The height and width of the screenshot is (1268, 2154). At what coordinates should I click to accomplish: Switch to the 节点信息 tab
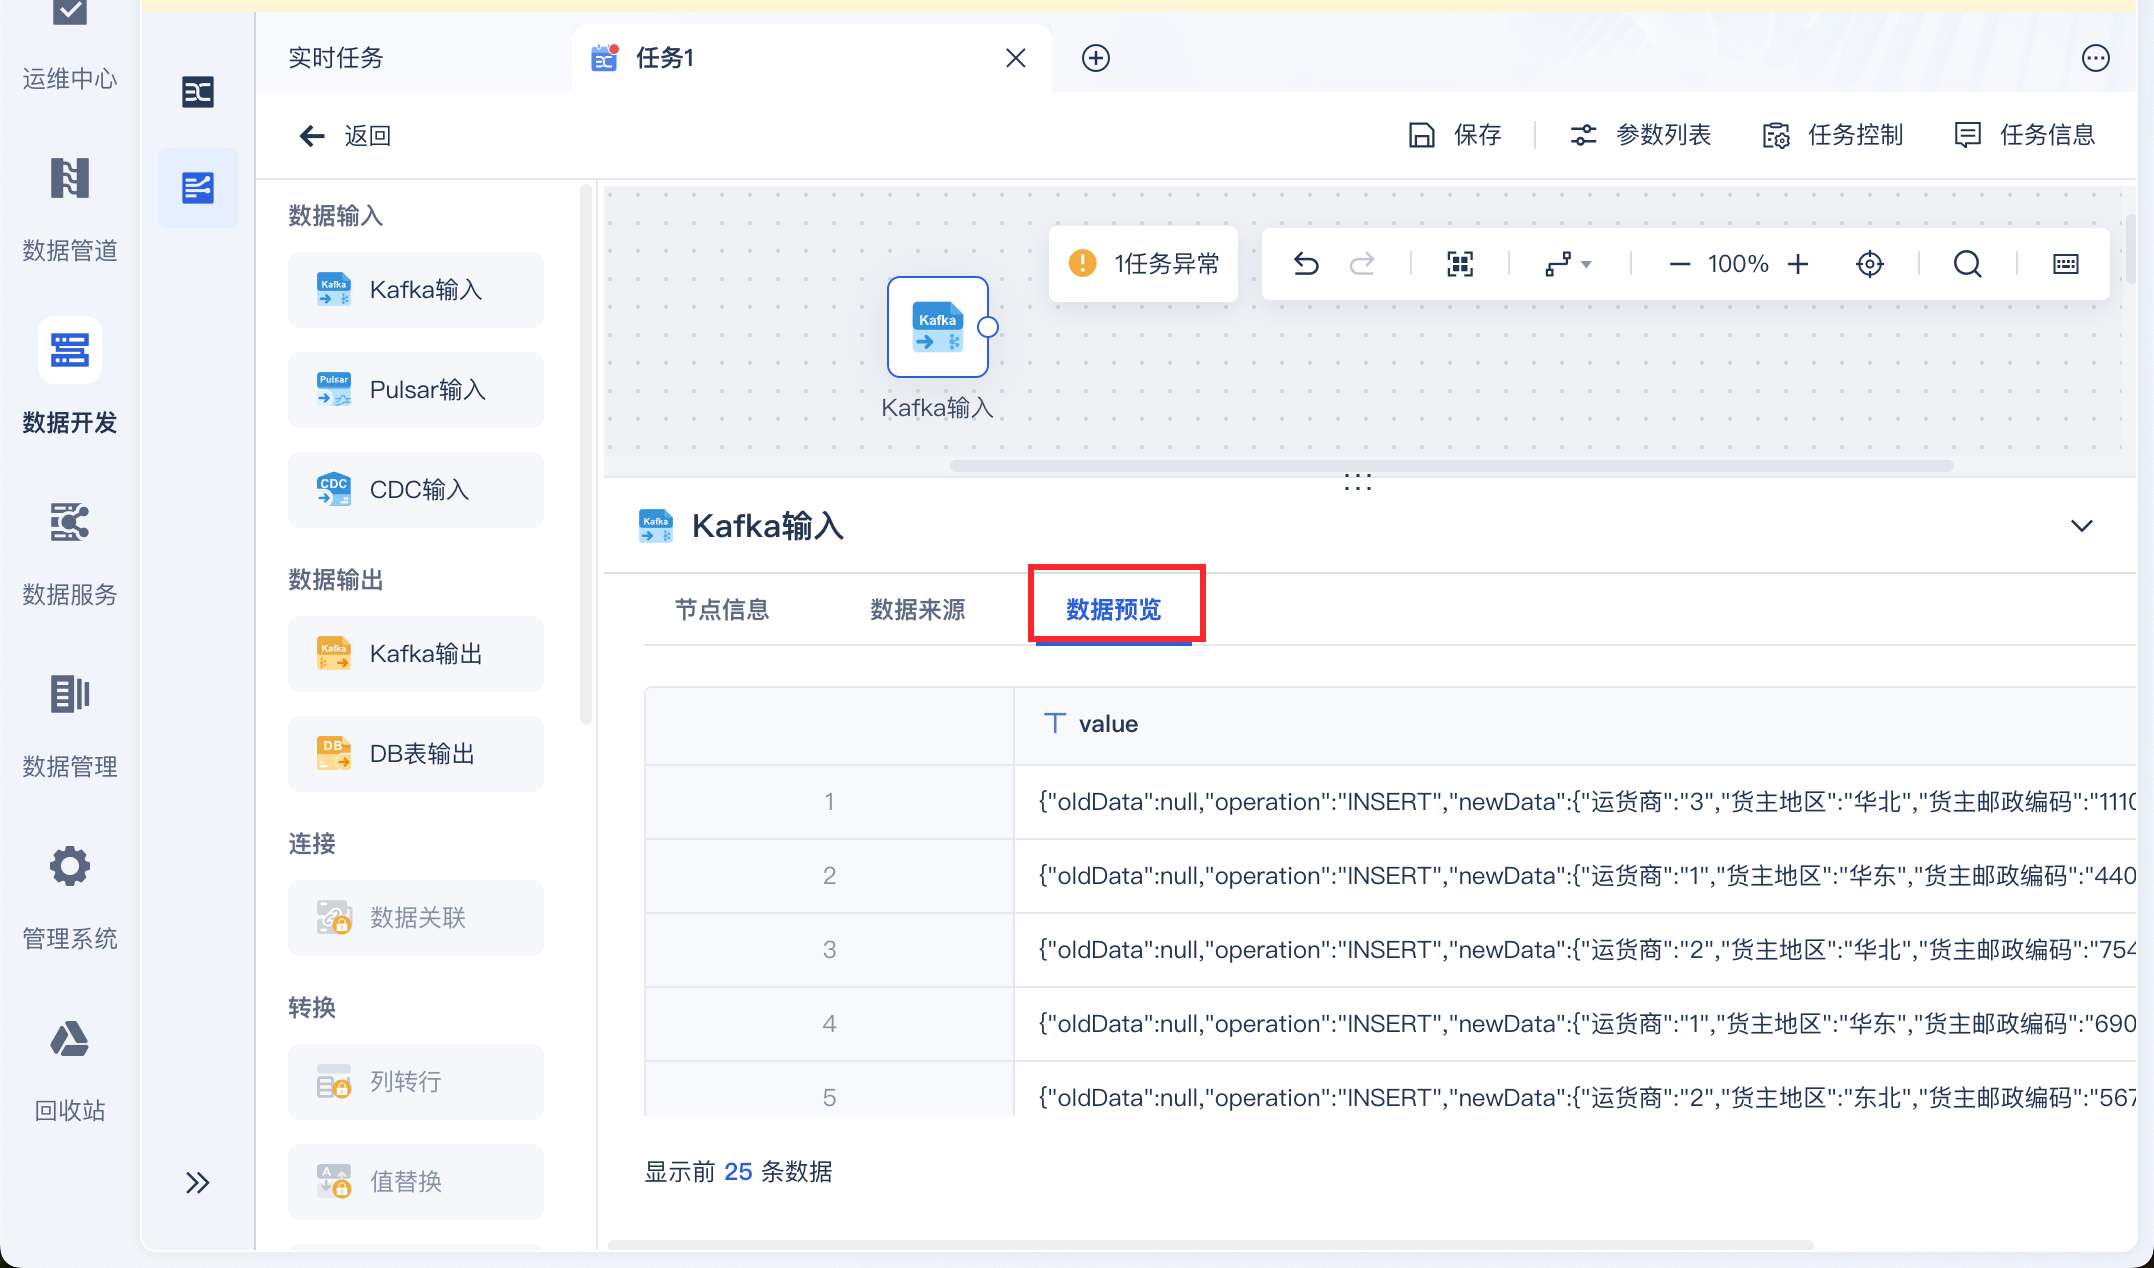[722, 609]
